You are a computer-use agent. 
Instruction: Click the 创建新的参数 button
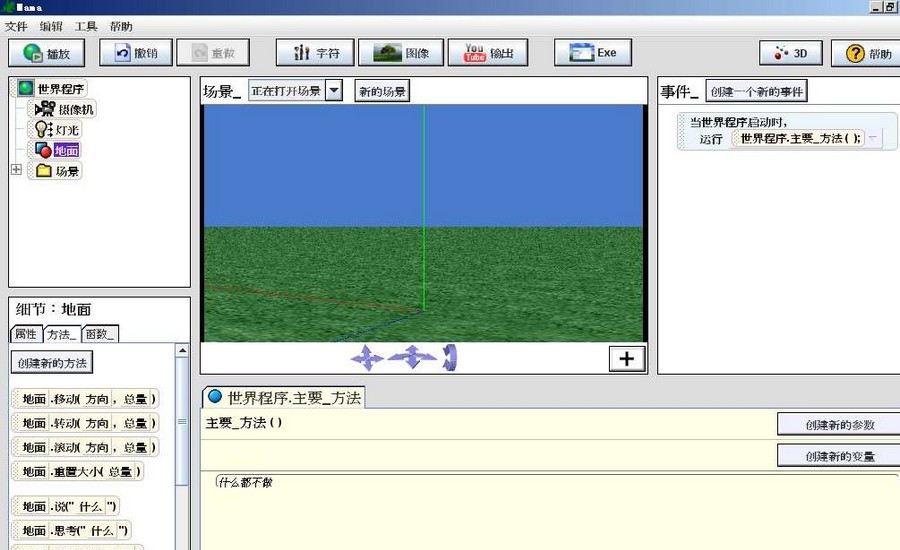point(839,424)
